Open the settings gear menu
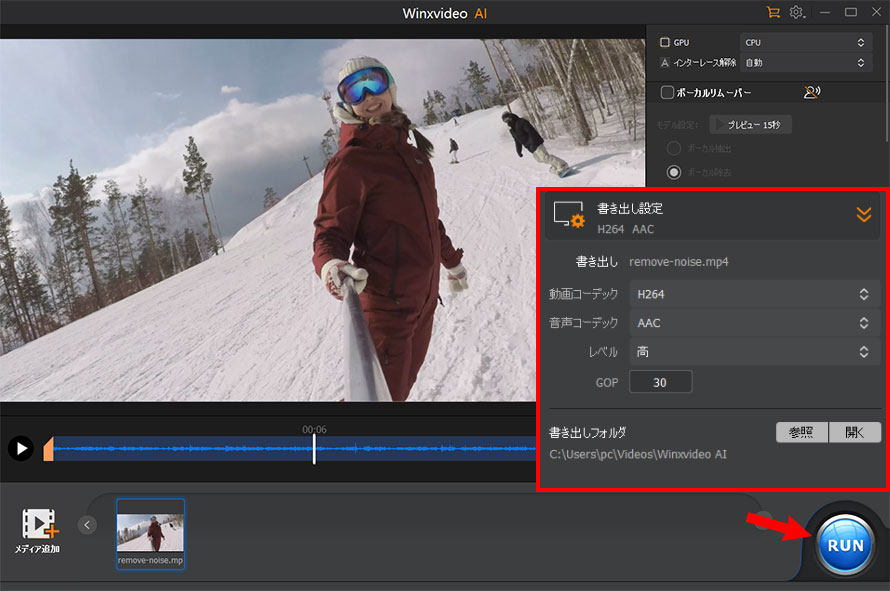Image resolution: width=890 pixels, height=591 pixels. (797, 13)
